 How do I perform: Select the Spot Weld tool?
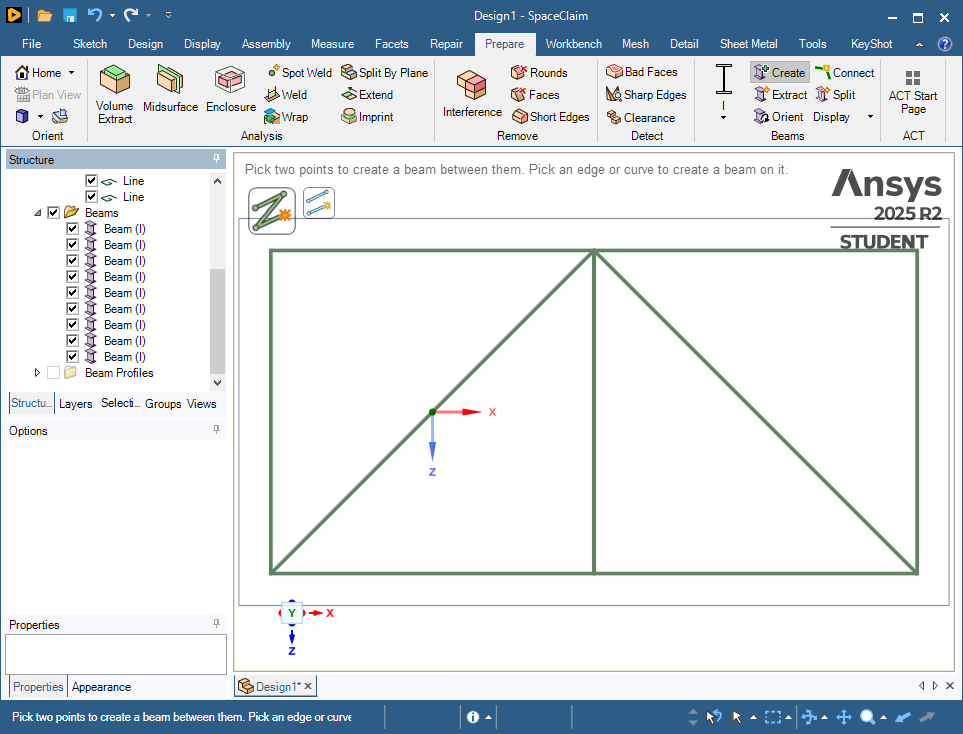[299, 72]
